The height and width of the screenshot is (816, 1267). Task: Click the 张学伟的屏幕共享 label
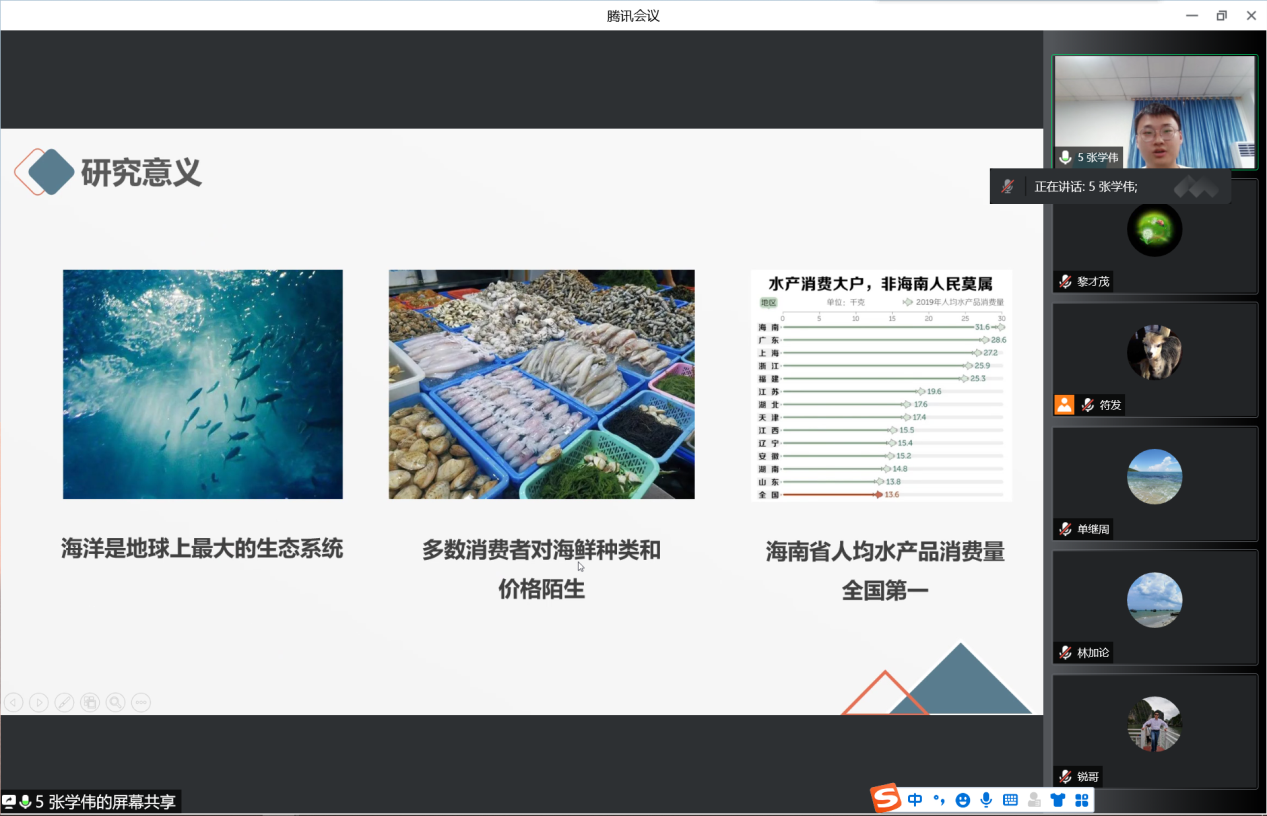click(105, 802)
